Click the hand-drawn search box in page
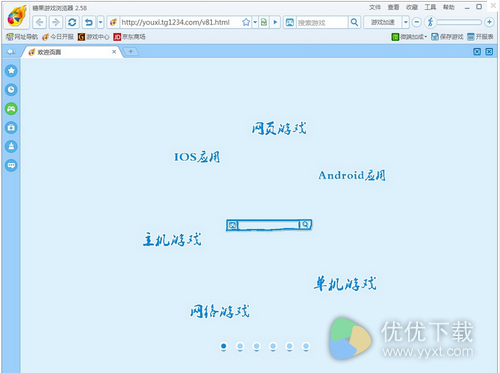Screen dimensions: 500x373 [269, 225]
